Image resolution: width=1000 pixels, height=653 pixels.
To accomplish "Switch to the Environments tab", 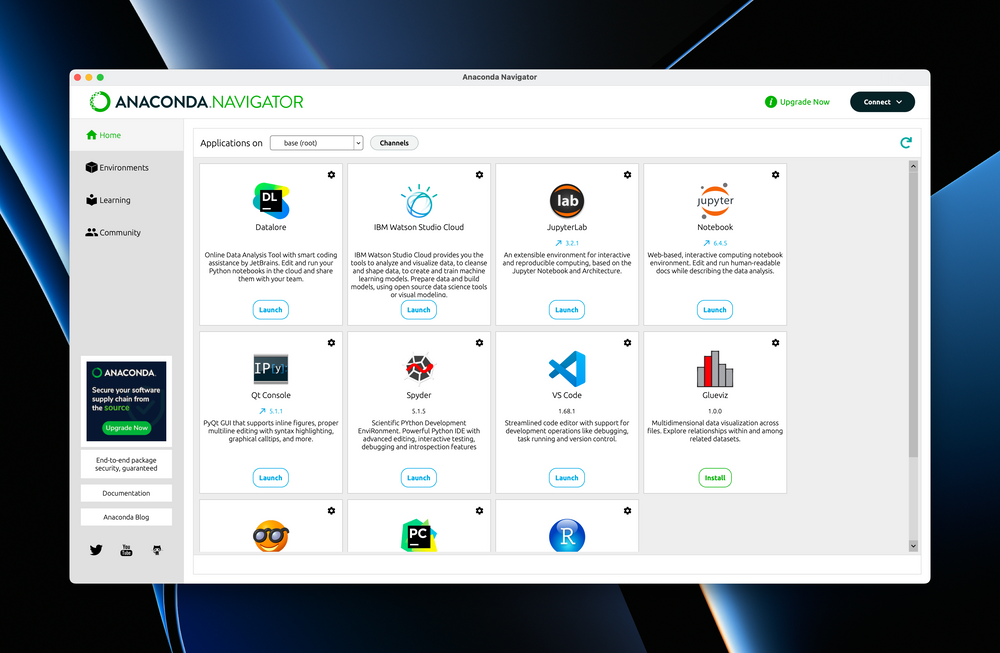I will (x=124, y=168).
